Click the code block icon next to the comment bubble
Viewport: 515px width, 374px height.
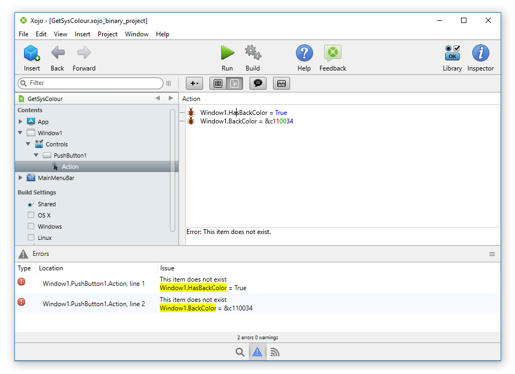click(x=281, y=83)
